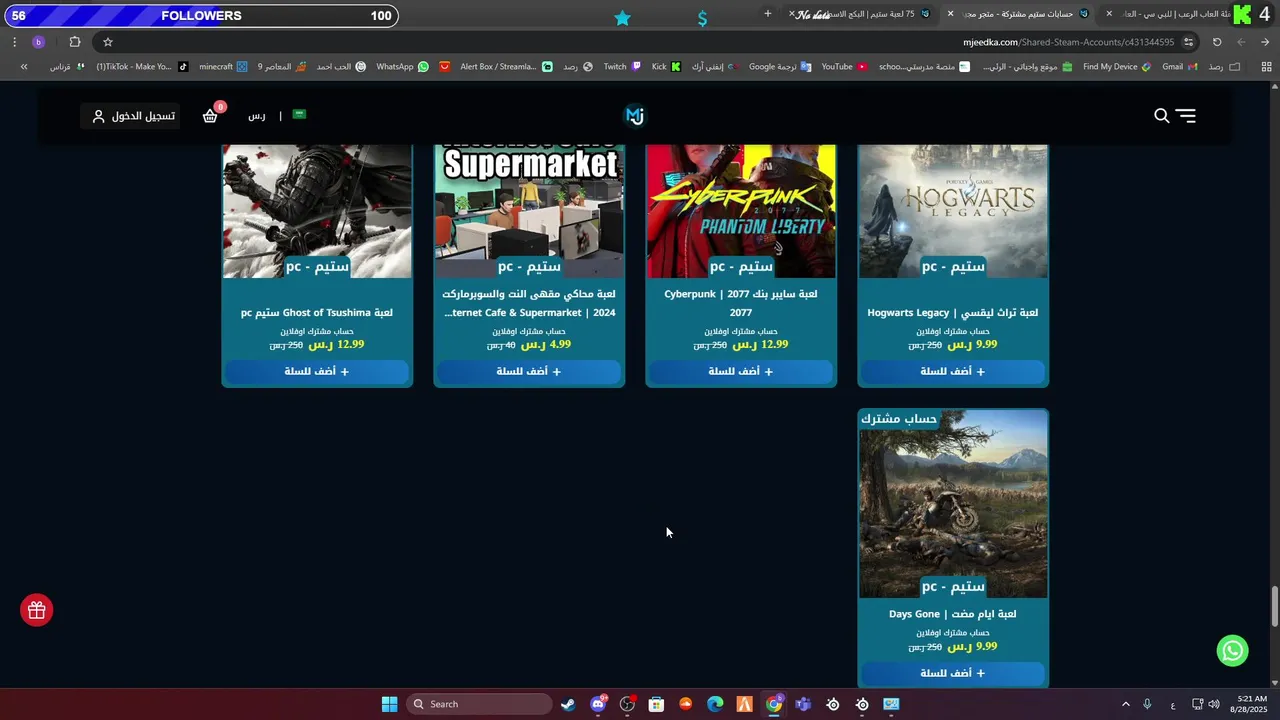Screen dimensions: 1280x720
Task: Open the Saudi flag country selector
Action: coord(299,115)
